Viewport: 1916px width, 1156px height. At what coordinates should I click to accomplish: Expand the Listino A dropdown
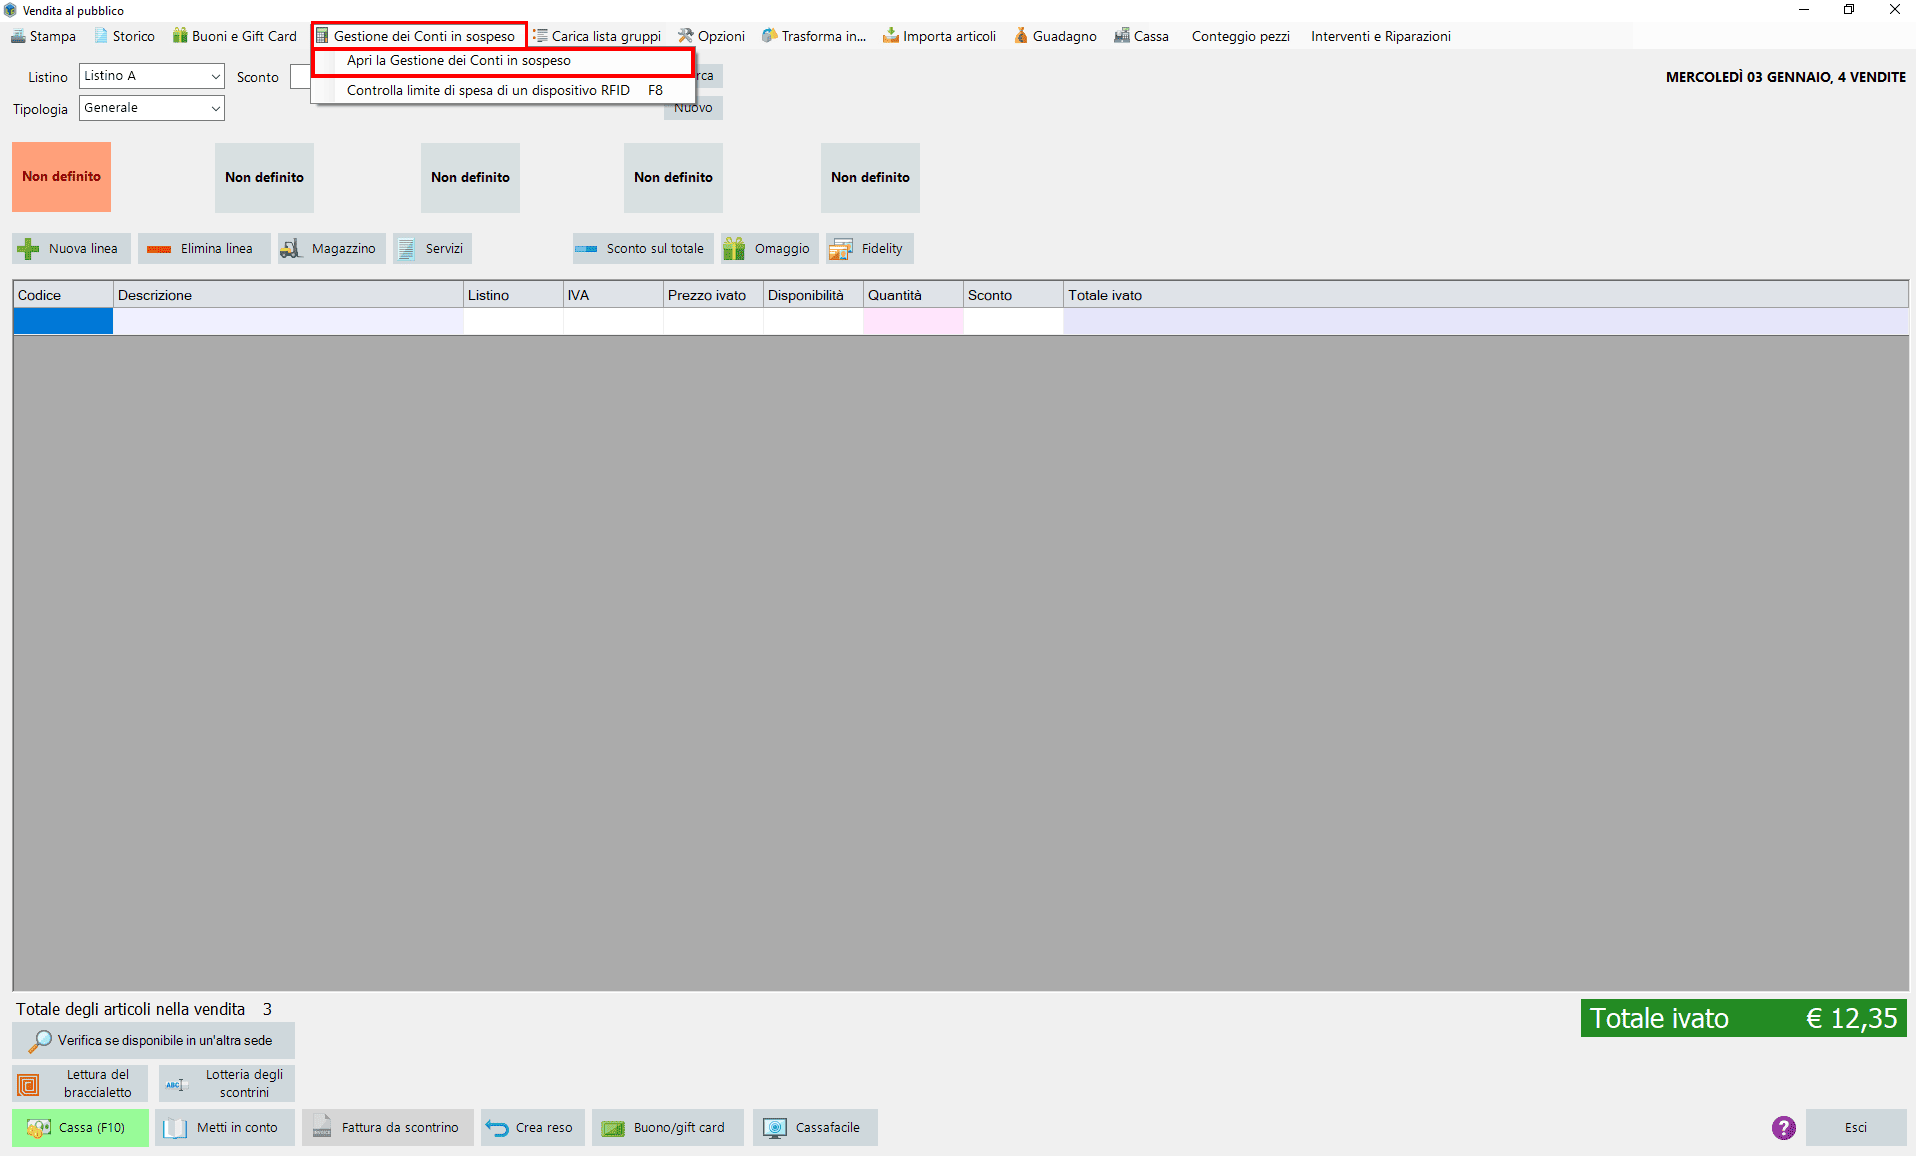click(215, 76)
